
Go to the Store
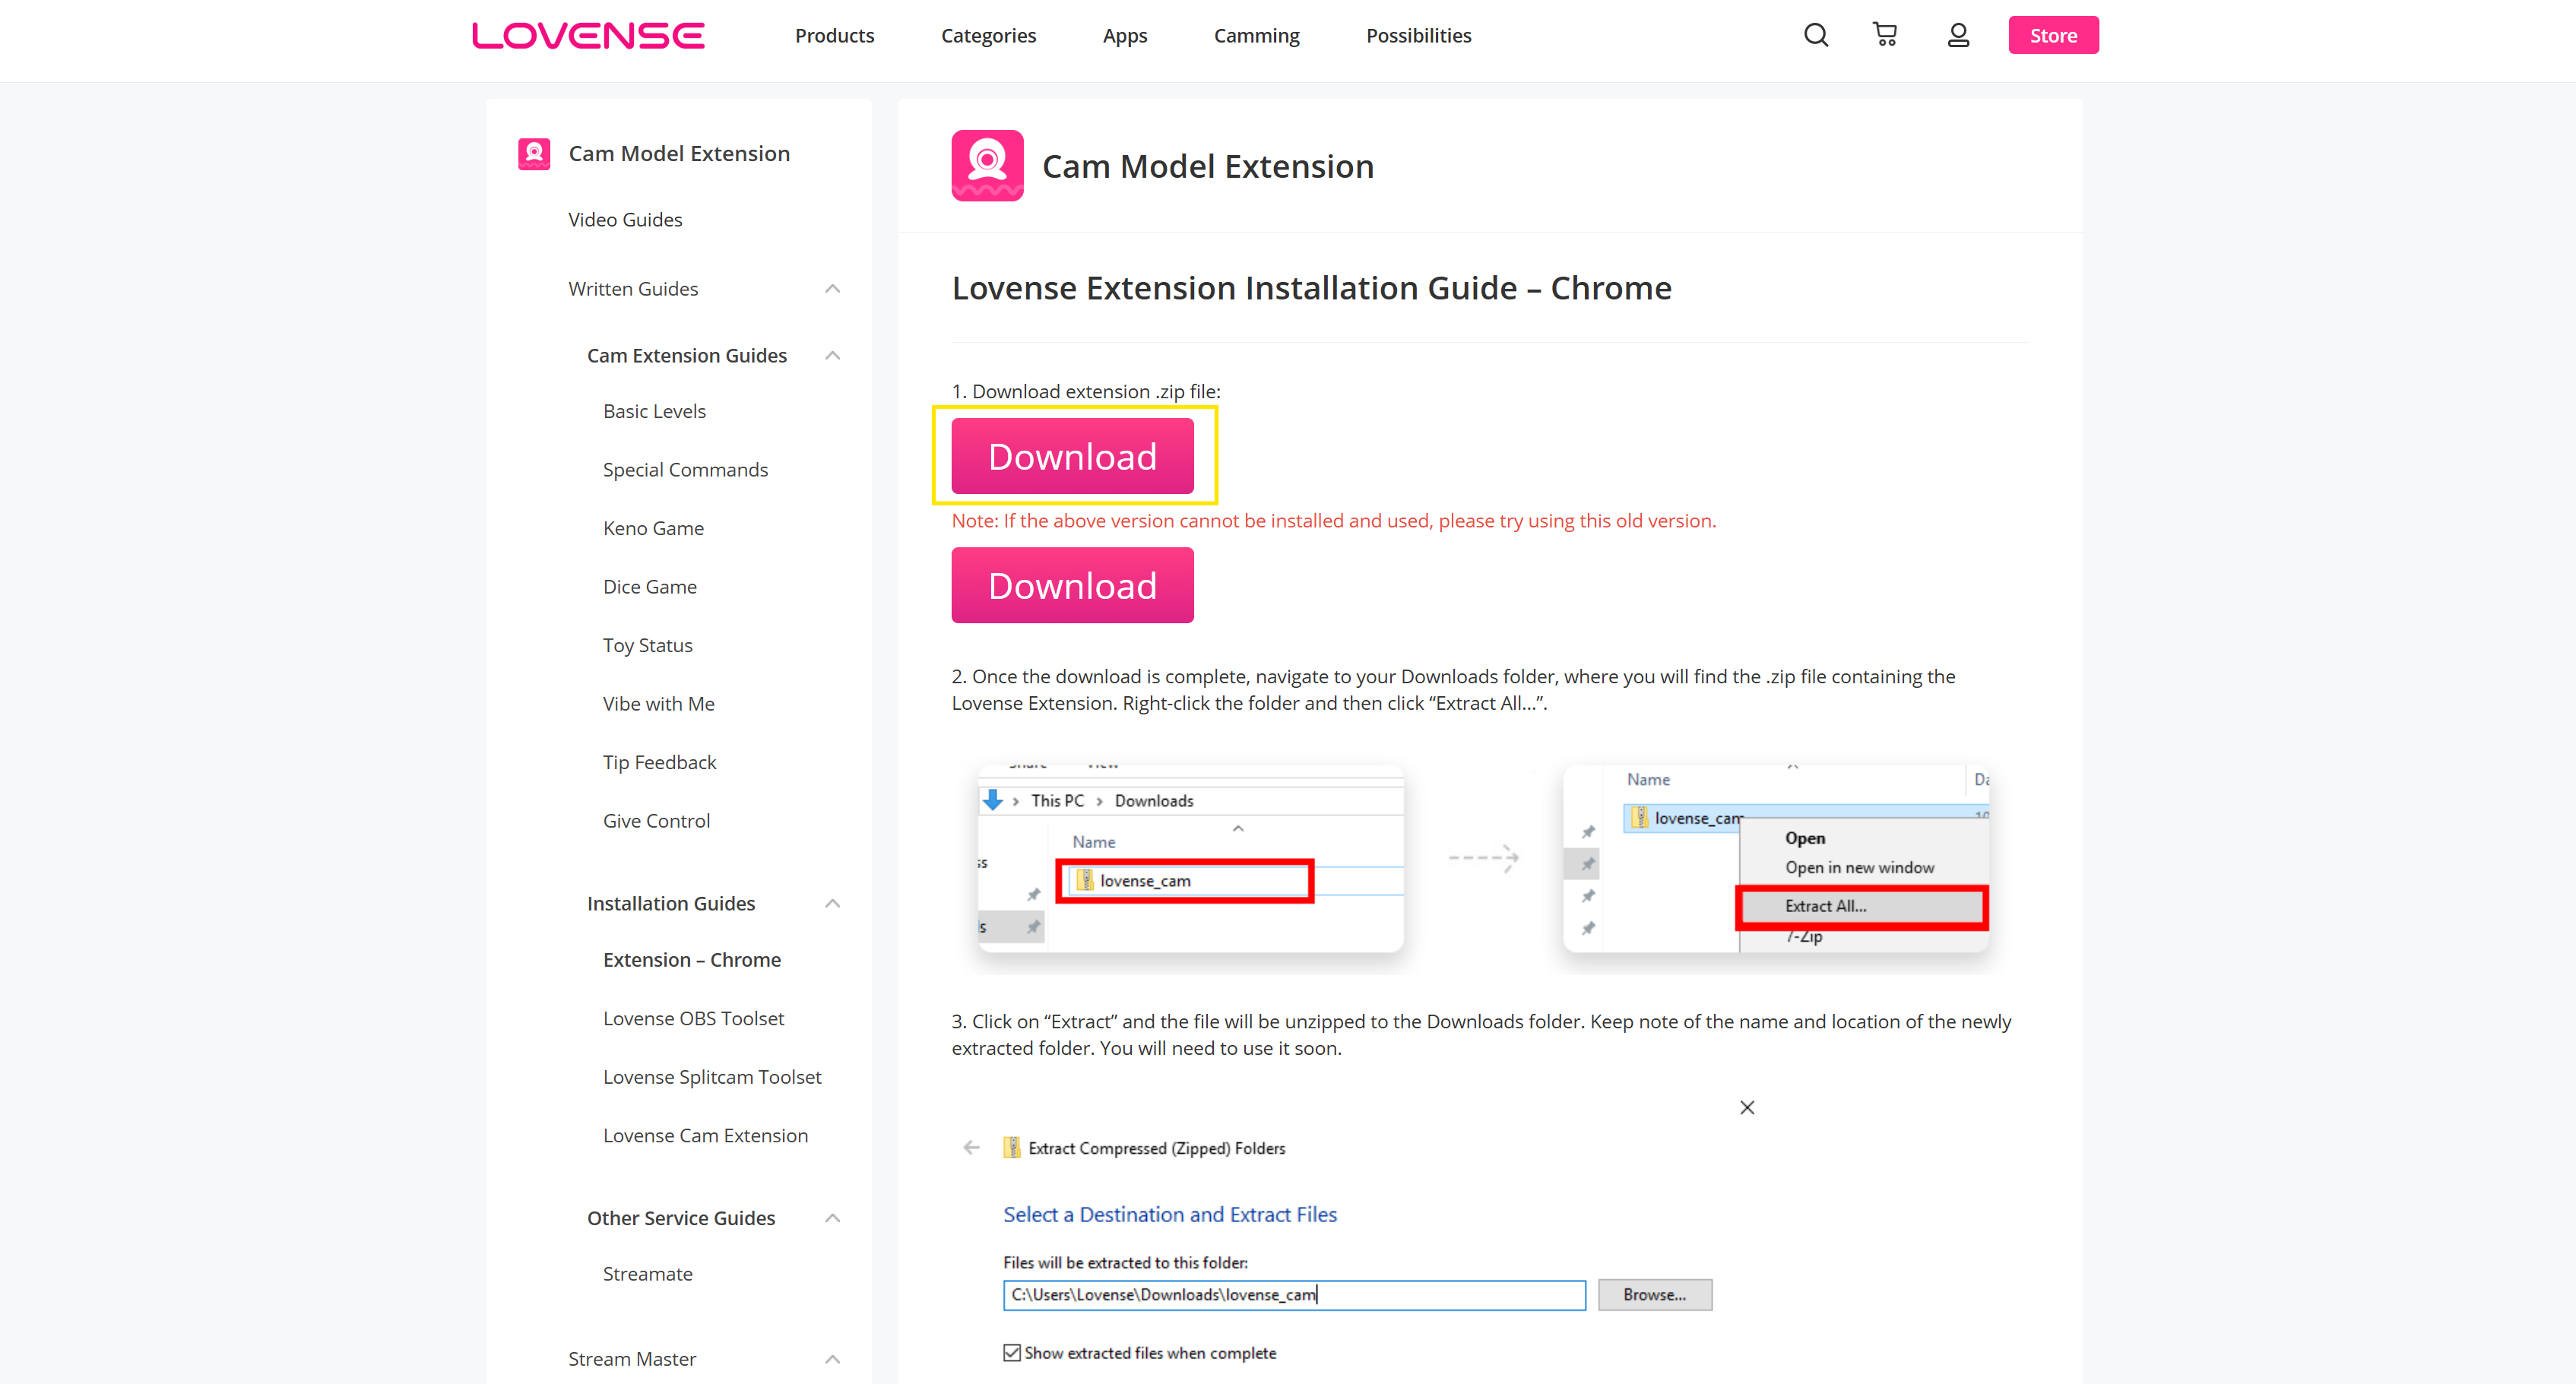pos(2053,36)
